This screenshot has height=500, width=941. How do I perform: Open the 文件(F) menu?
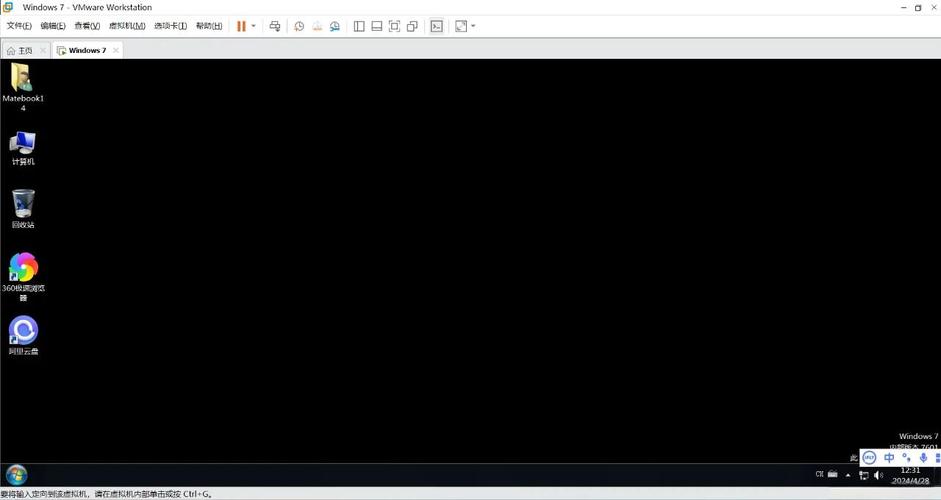click(19, 26)
